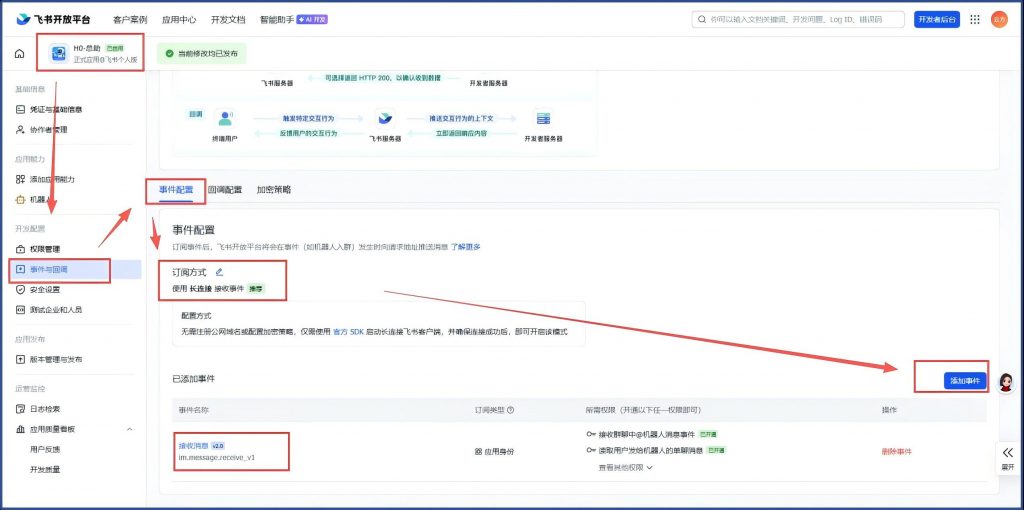Screen dimensions: 1024x510
Task: Open the apps grid icon in header
Action: (975, 19)
